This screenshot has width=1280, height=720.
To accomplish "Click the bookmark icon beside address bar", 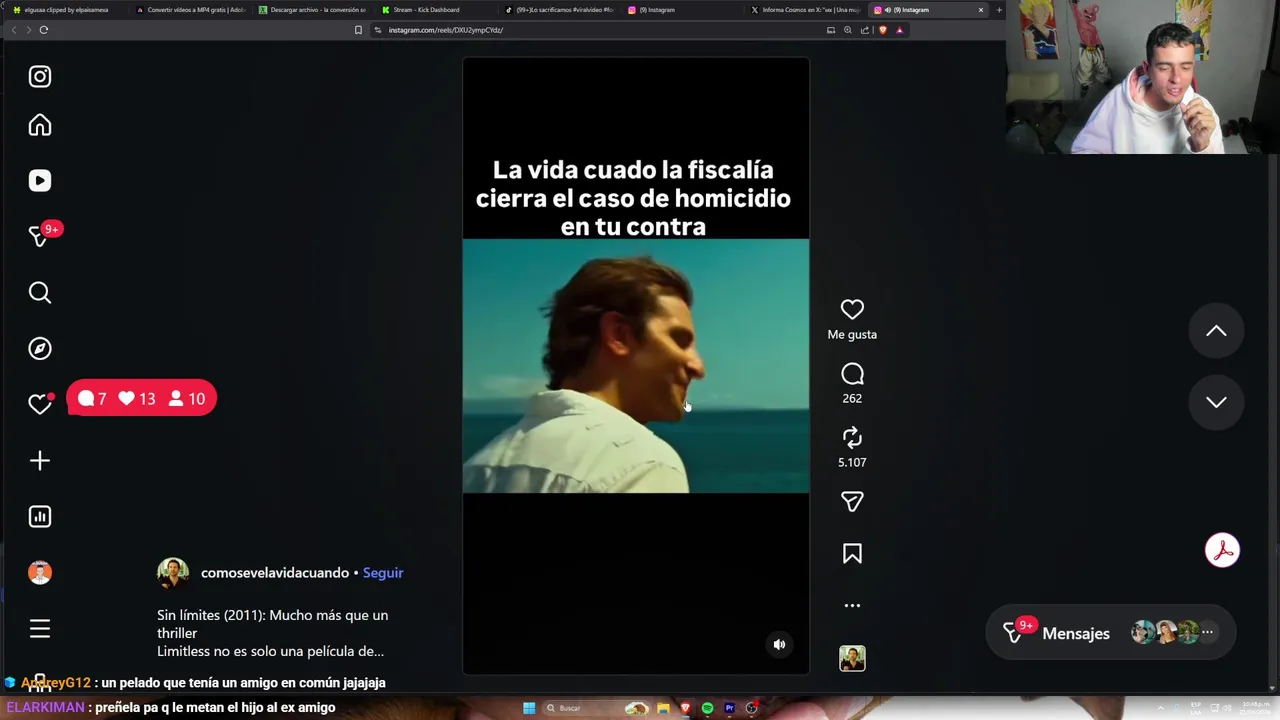I will coord(358,30).
